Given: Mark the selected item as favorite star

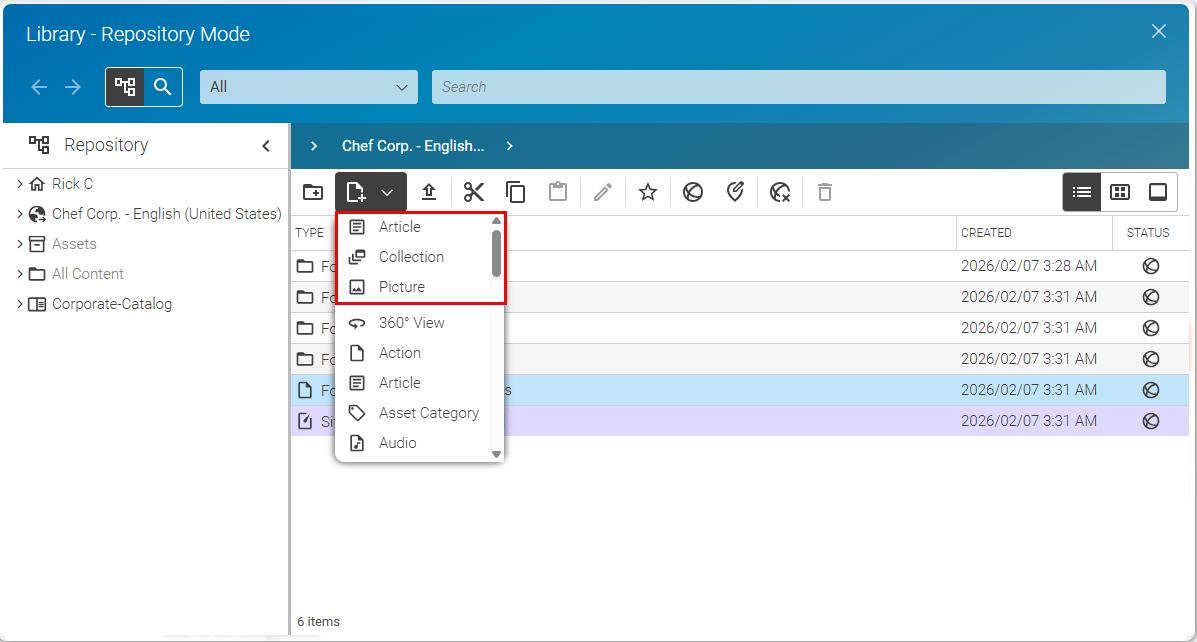Looking at the screenshot, I should [647, 191].
